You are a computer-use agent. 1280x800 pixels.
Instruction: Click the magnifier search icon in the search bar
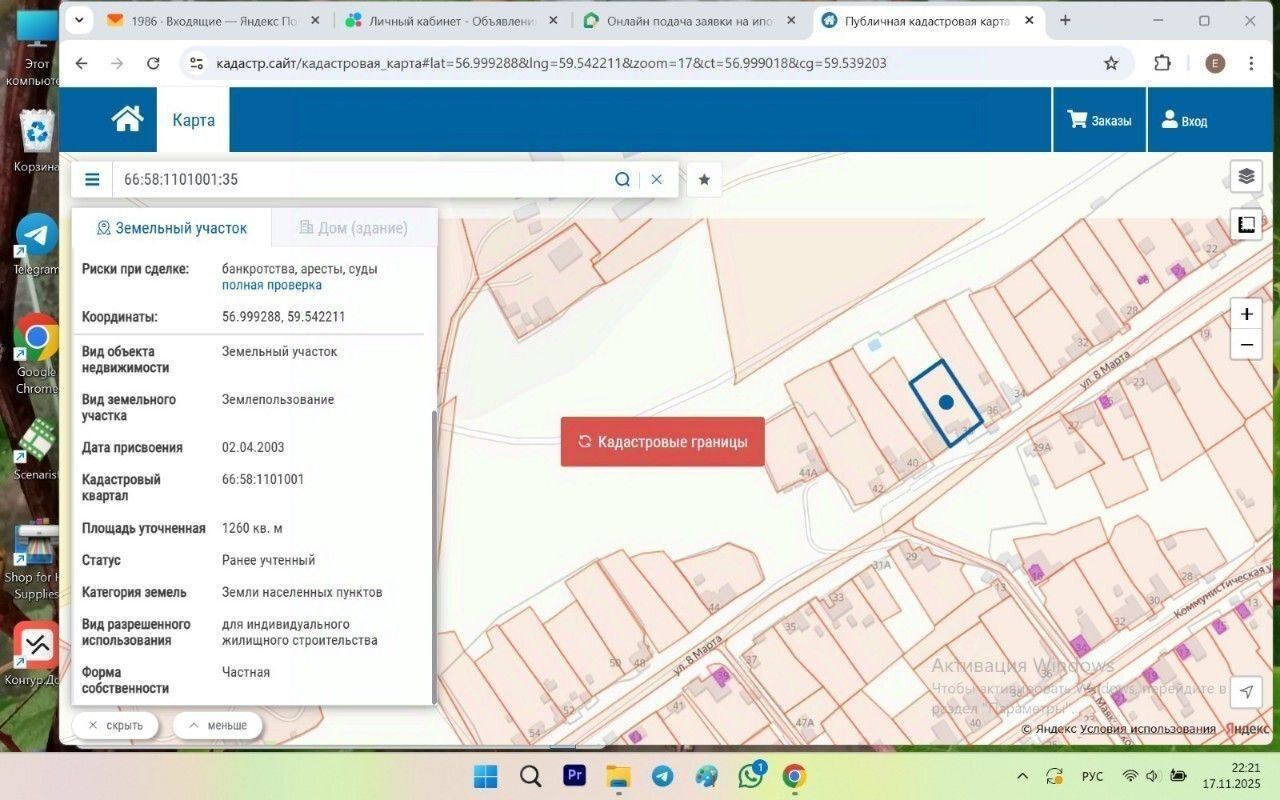[x=622, y=180]
